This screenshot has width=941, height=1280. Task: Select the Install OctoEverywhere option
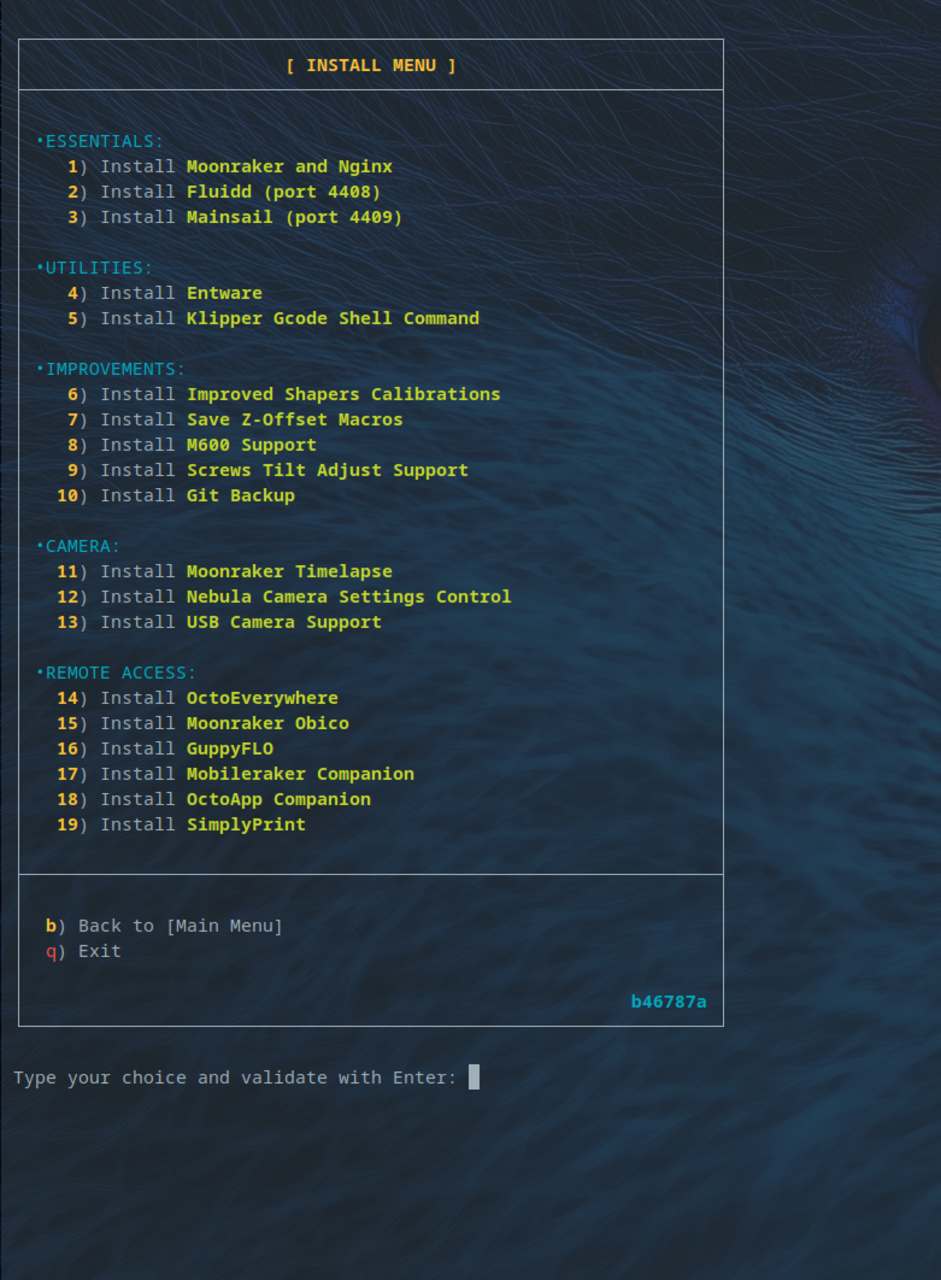coord(198,698)
